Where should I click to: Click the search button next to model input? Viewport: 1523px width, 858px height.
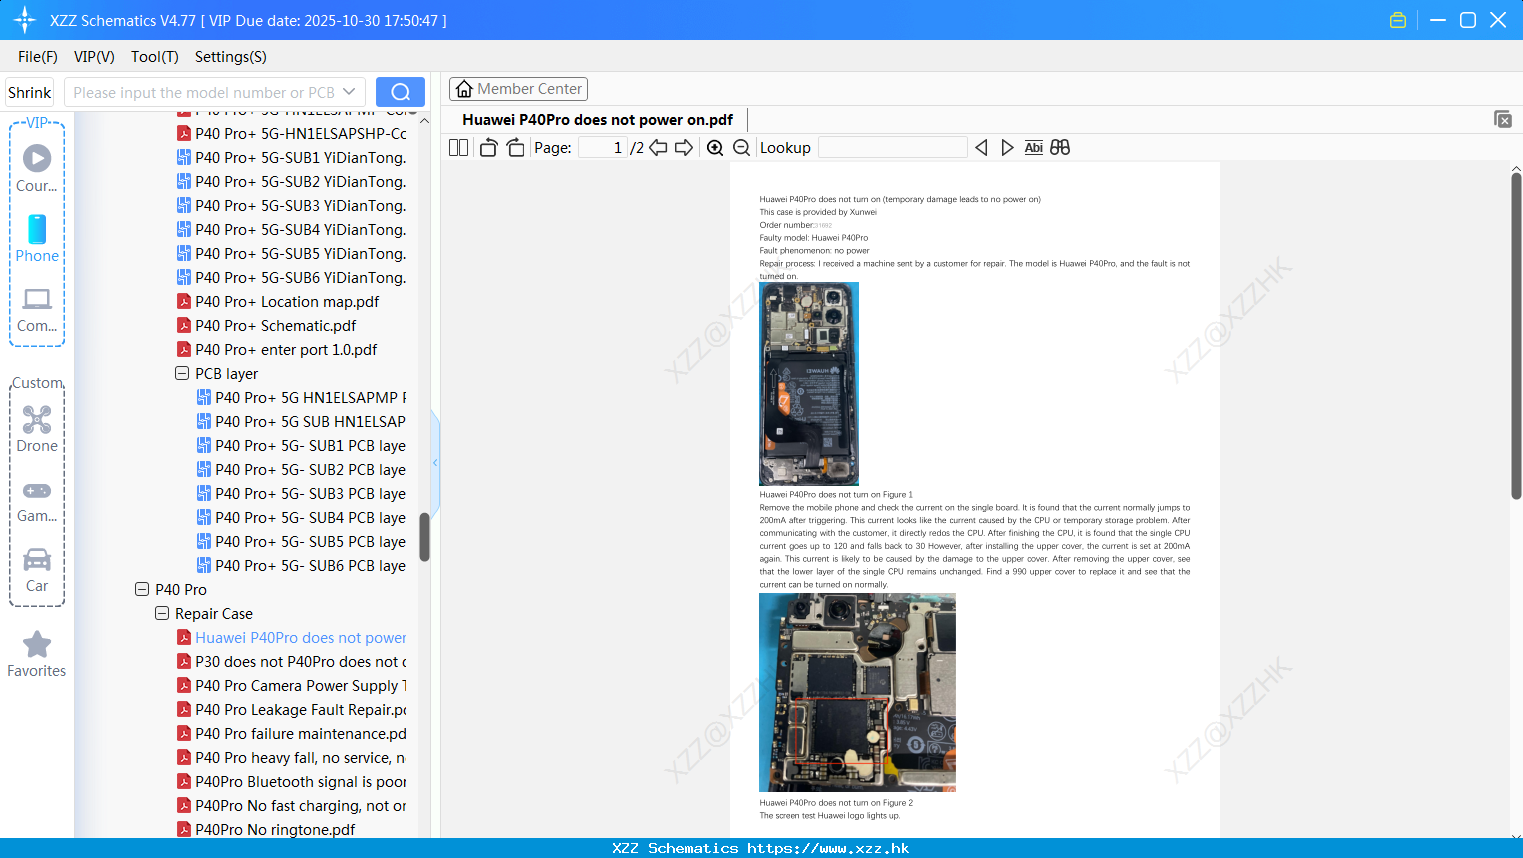tap(400, 92)
